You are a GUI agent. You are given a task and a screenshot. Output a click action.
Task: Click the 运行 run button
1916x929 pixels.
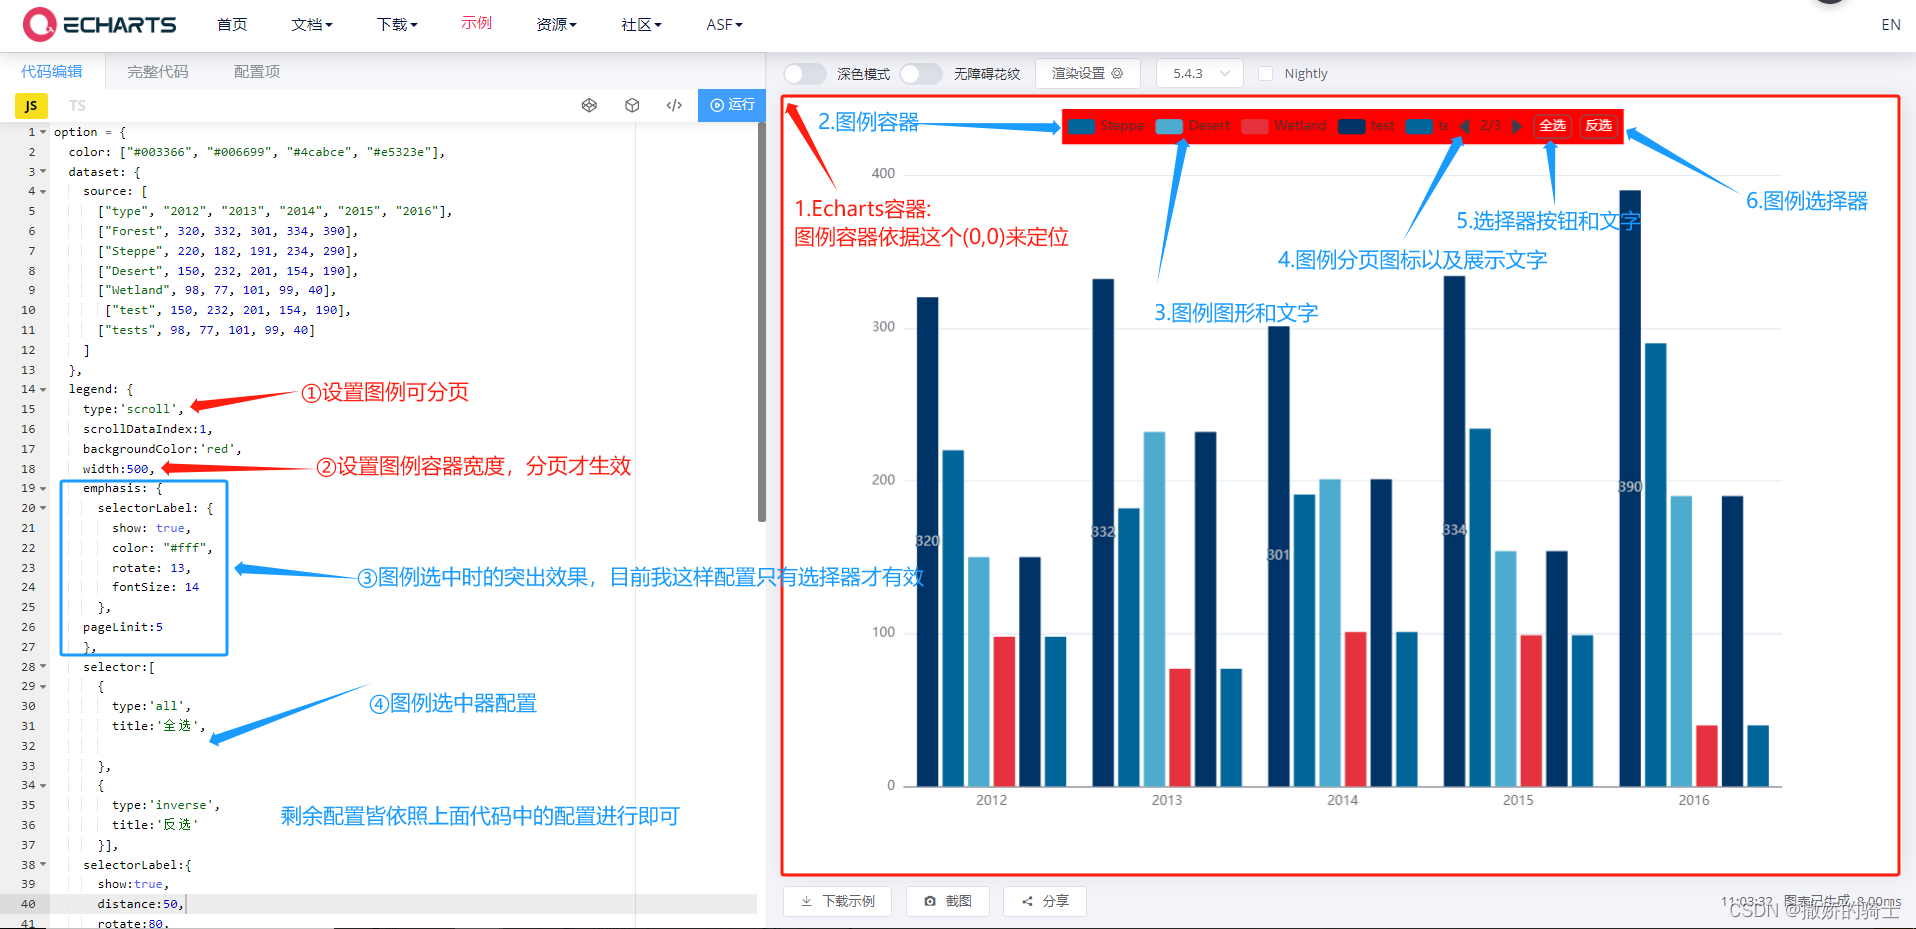pyautogui.click(x=731, y=105)
